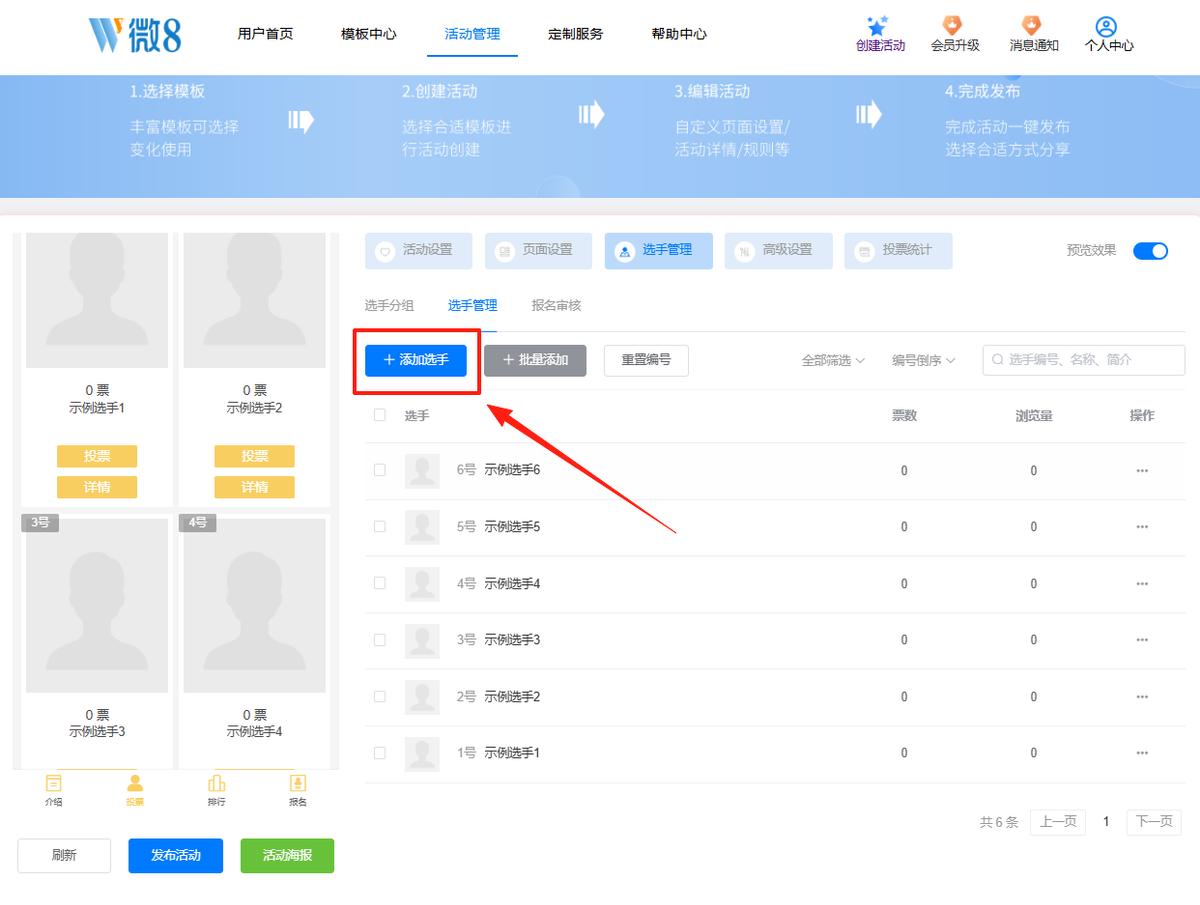Switch to 高级设置 tab
The width and height of the screenshot is (1200, 905).
[x=778, y=251]
